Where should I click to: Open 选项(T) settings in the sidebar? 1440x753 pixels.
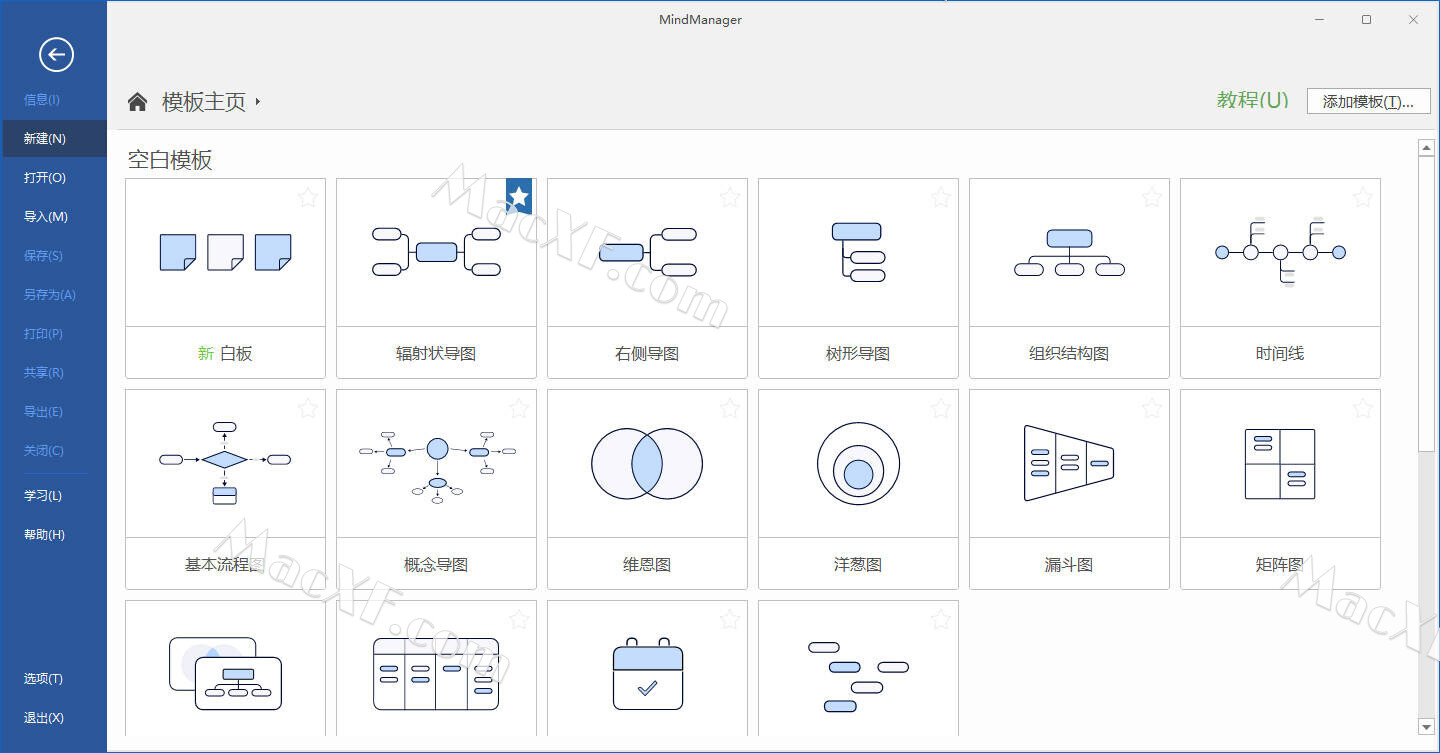pyautogui.click(x=53, y=679)
